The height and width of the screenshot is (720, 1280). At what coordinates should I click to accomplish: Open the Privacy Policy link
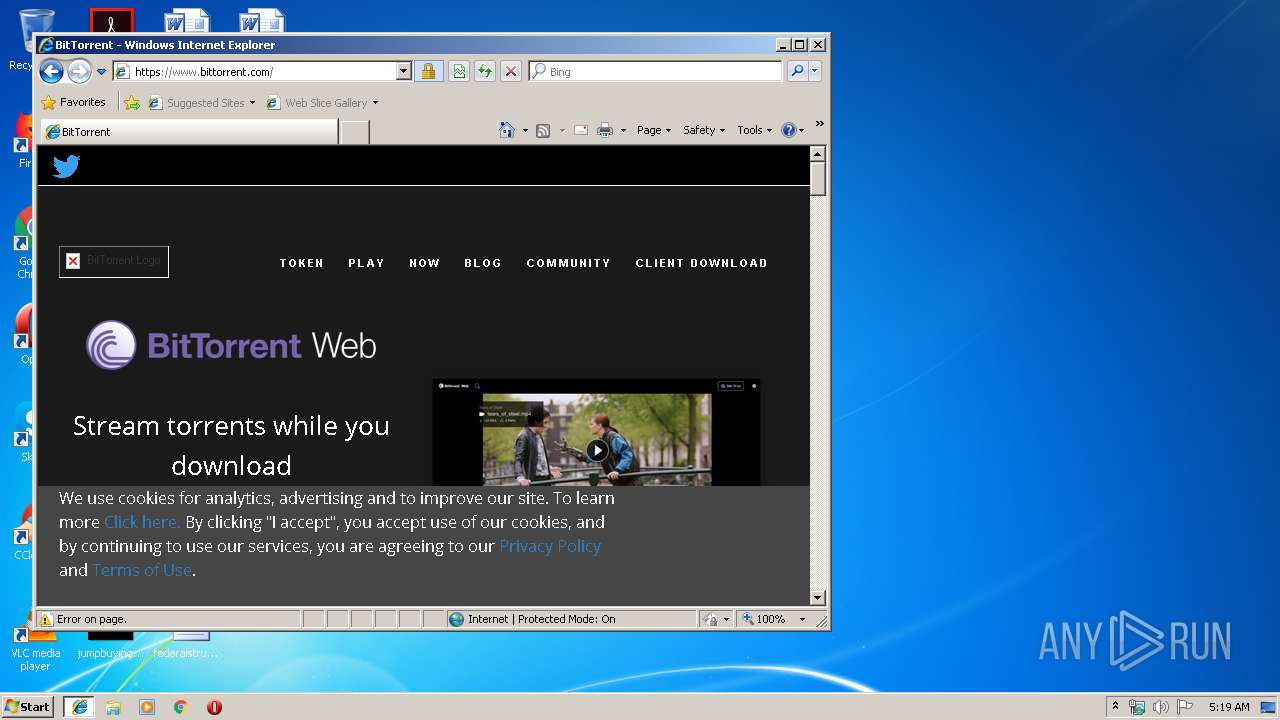550,546
